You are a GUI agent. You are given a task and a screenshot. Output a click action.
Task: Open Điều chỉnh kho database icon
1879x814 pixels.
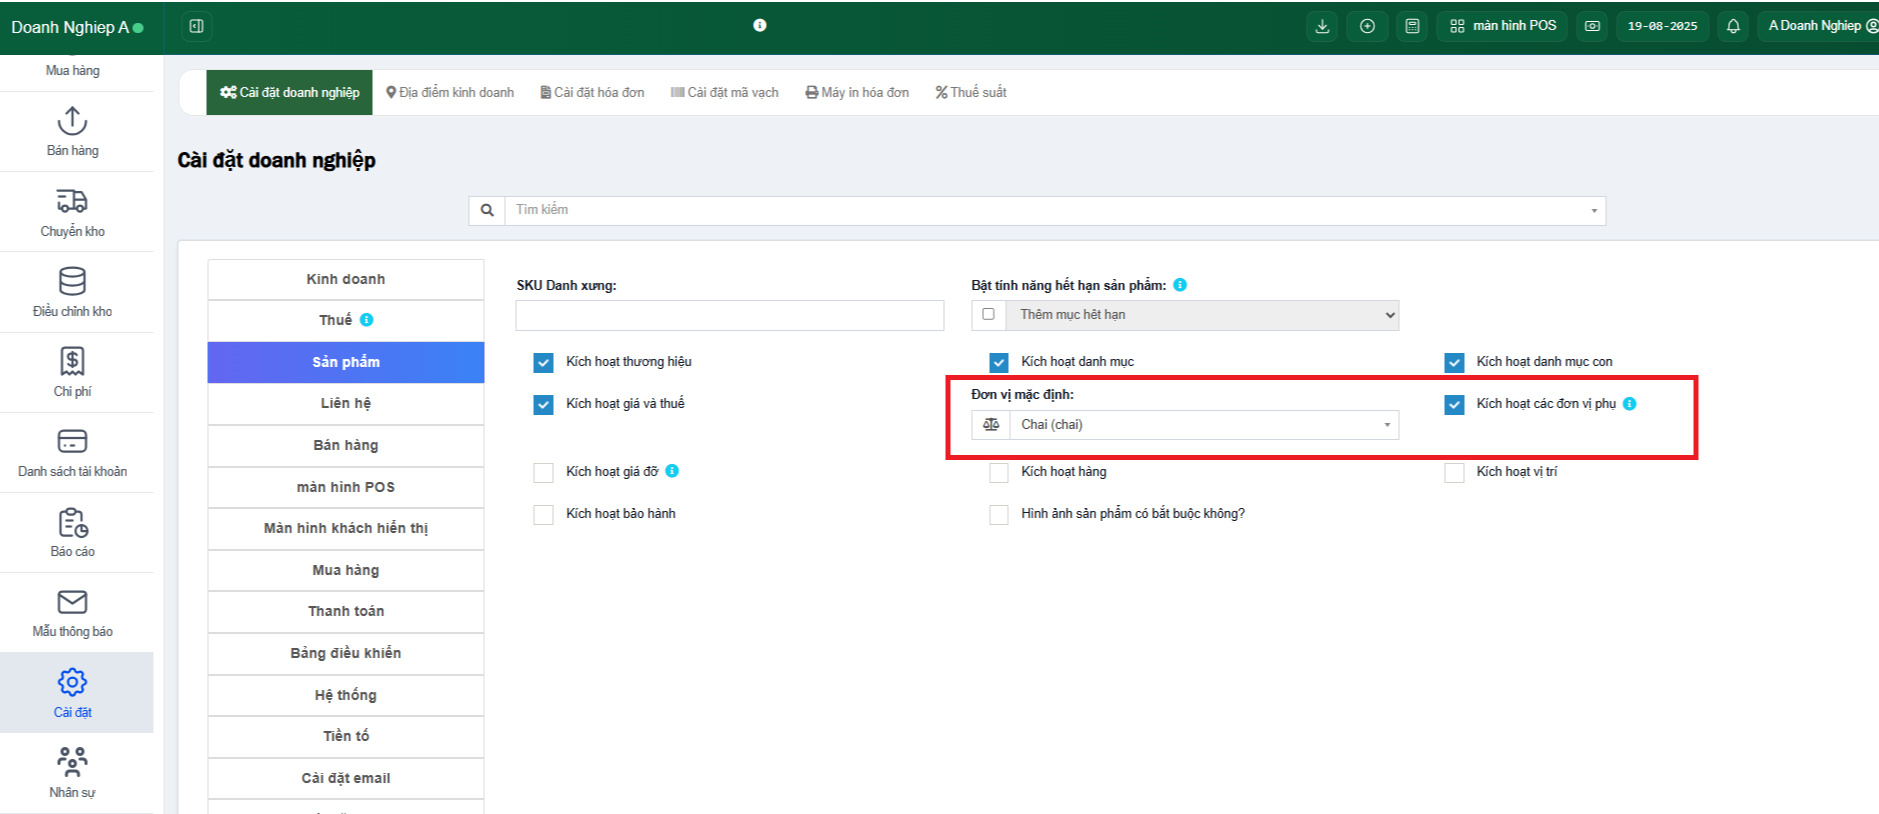click(x=72, y=281)
